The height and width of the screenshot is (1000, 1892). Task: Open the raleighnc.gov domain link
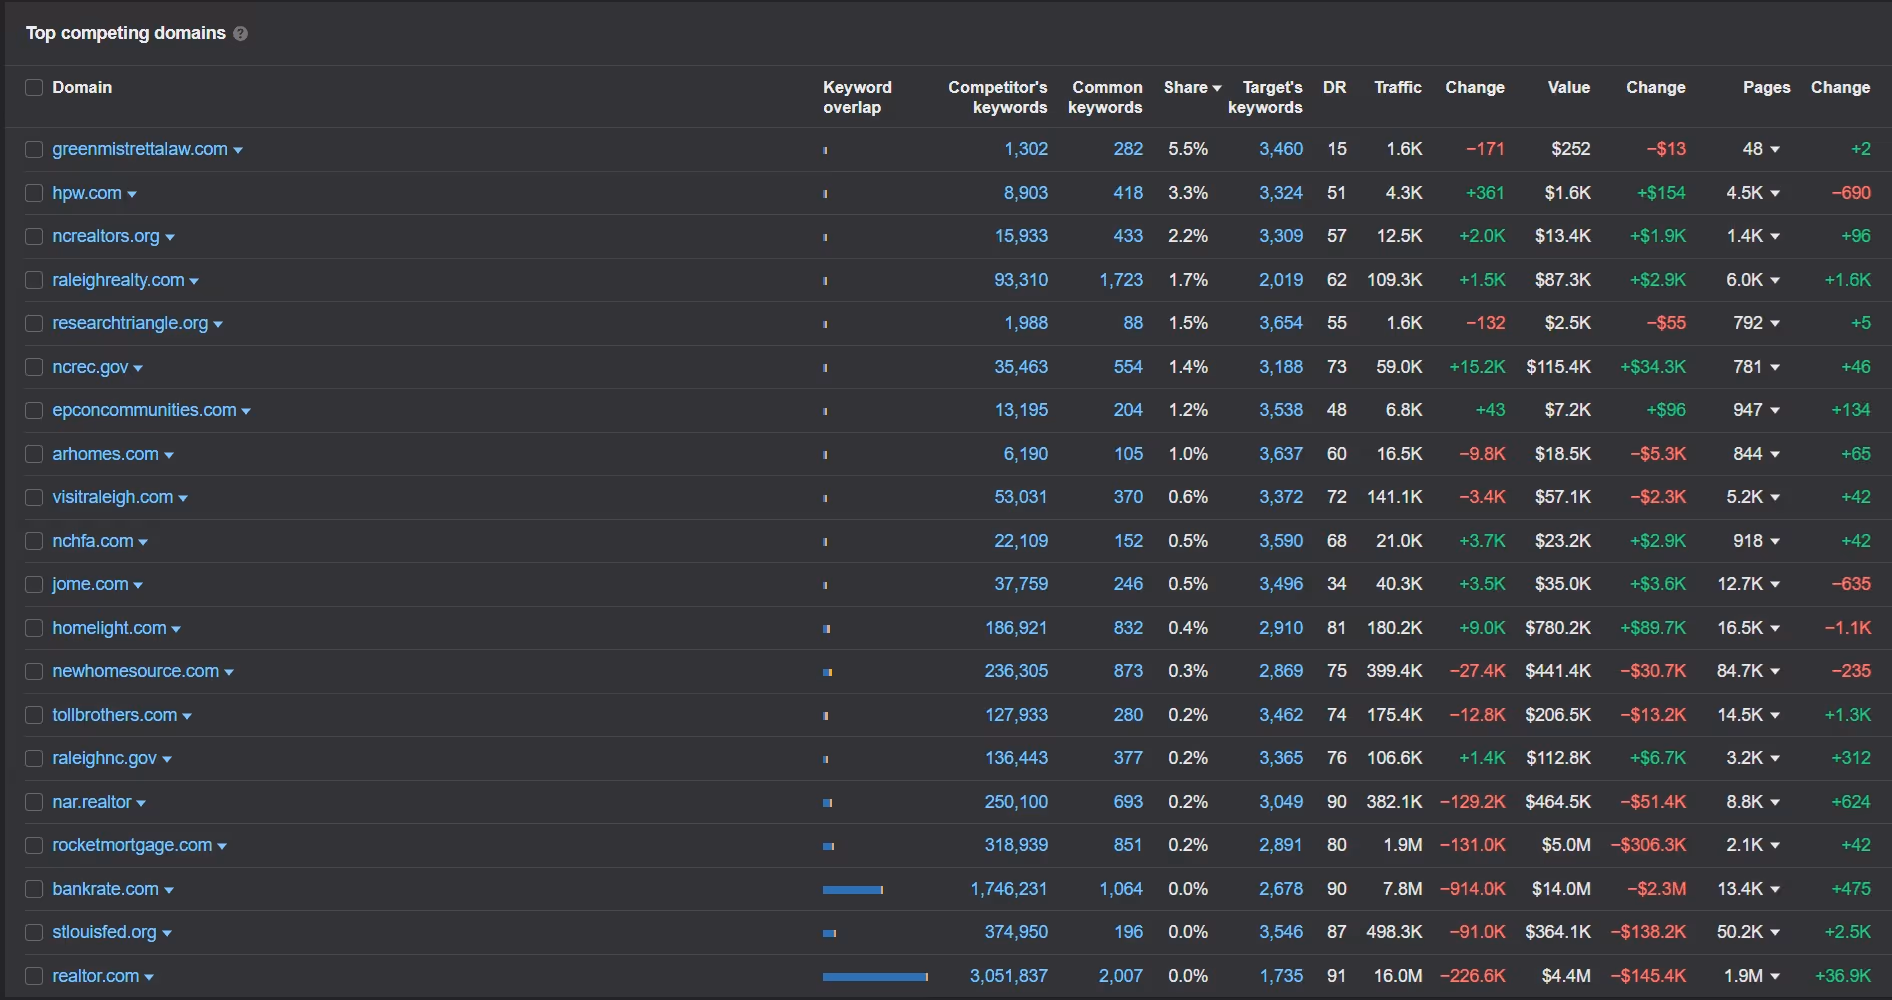pos(104,758)
